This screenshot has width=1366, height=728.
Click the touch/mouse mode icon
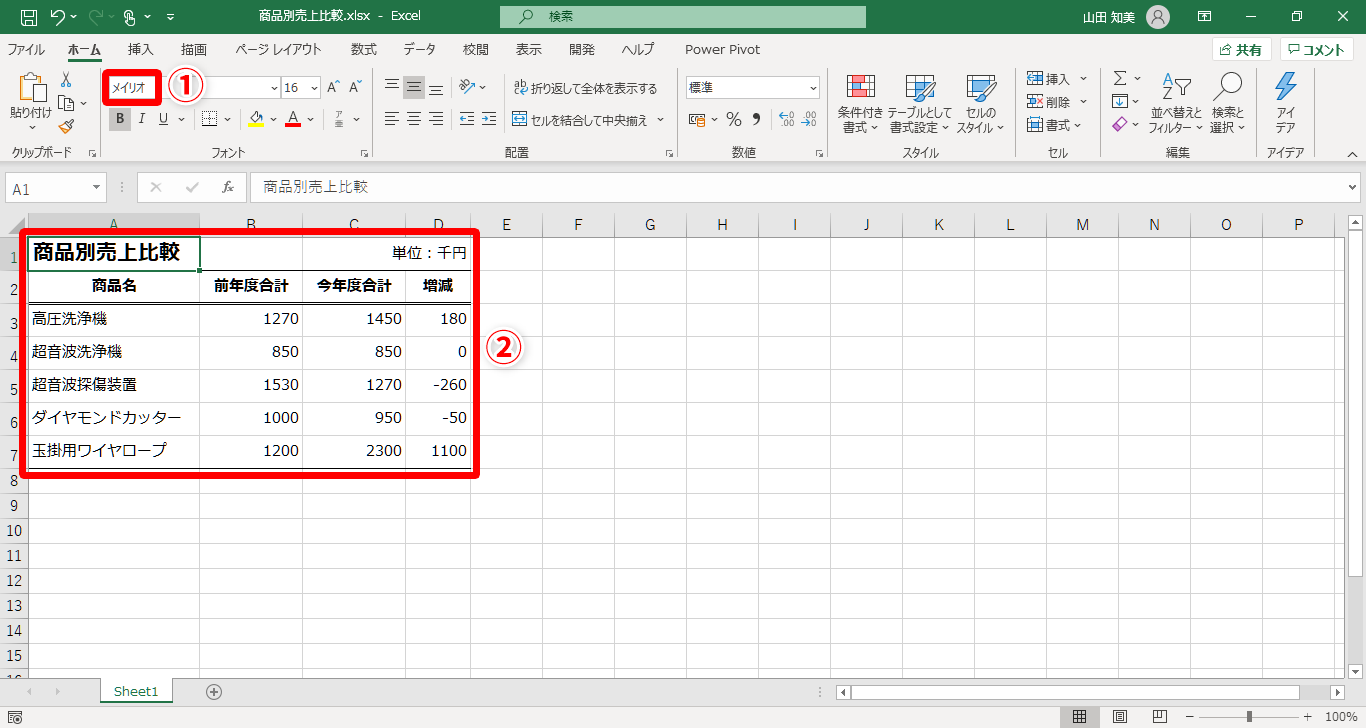coord(131,17)
